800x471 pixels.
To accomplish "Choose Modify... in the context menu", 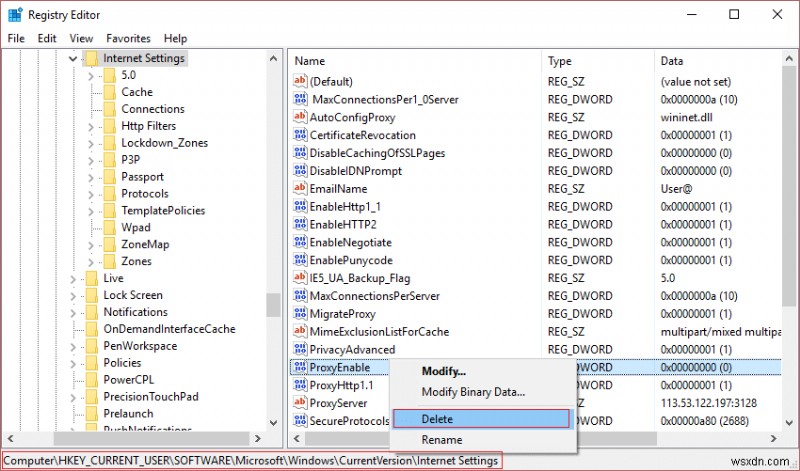I will 443,371.
